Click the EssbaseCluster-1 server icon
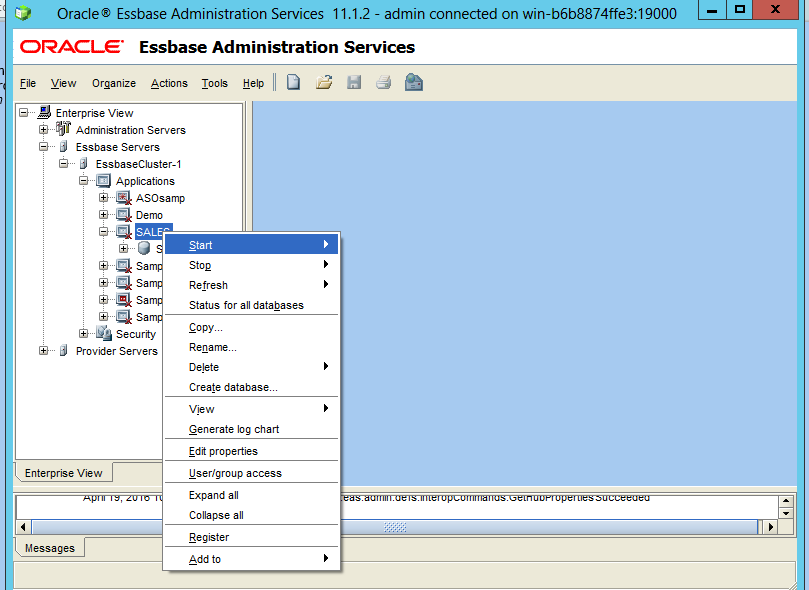Viewport: 809px width, 590px height. 84,164
